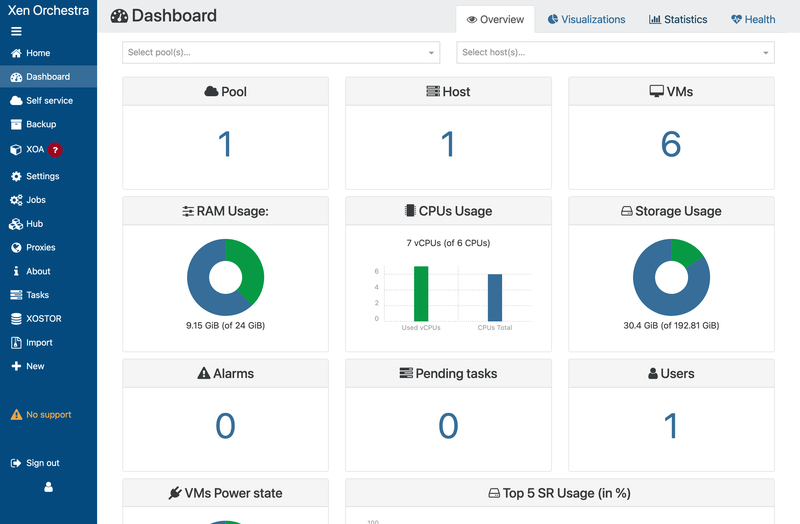
Task: Click the Self service cloud icon
Action: (16, 101)
